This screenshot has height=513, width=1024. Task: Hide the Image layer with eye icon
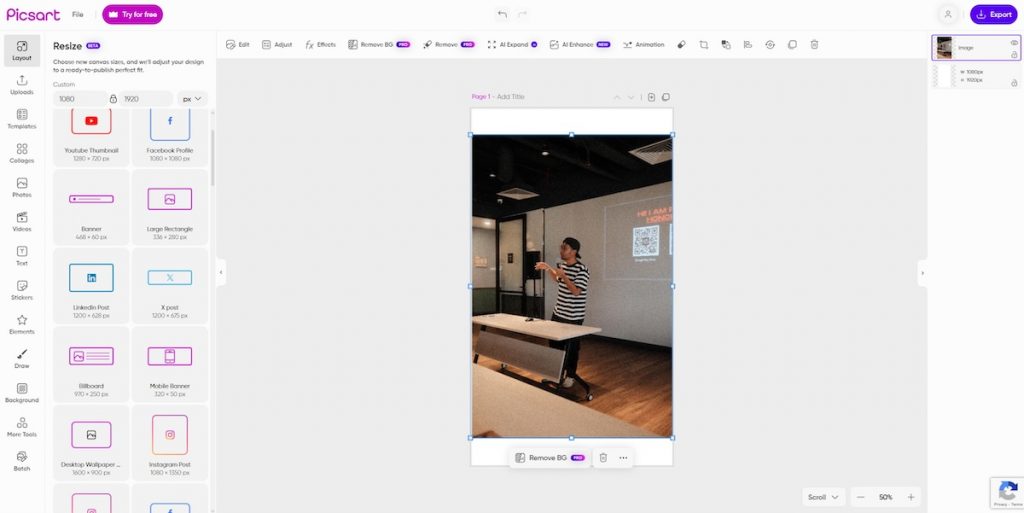(1014, 42)
